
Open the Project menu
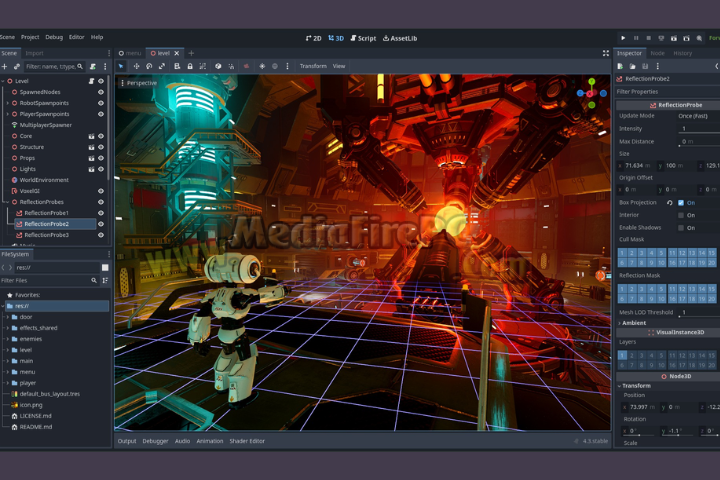click(x=30, y=37)
